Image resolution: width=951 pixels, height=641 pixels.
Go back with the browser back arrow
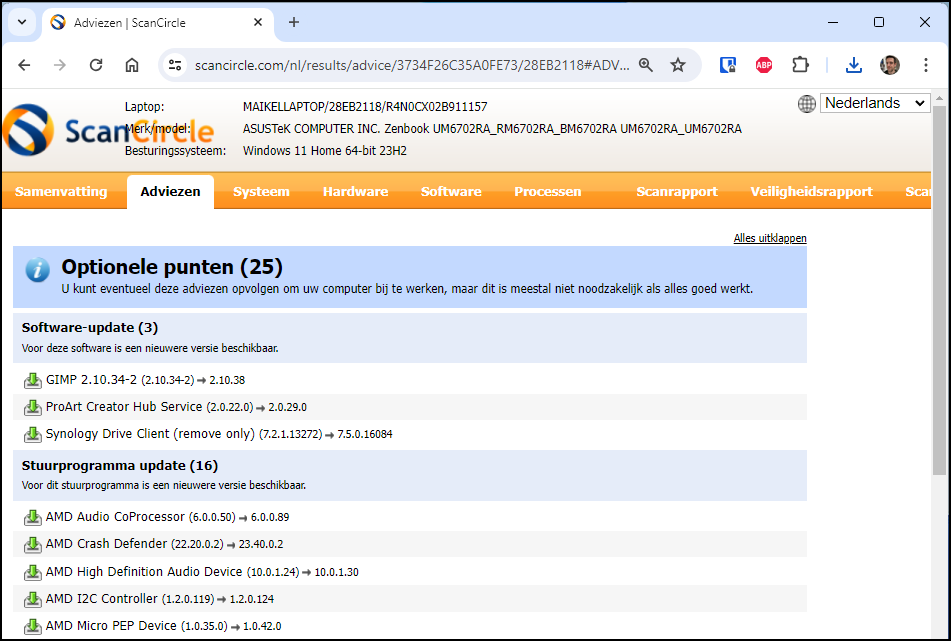click(24, 65)
